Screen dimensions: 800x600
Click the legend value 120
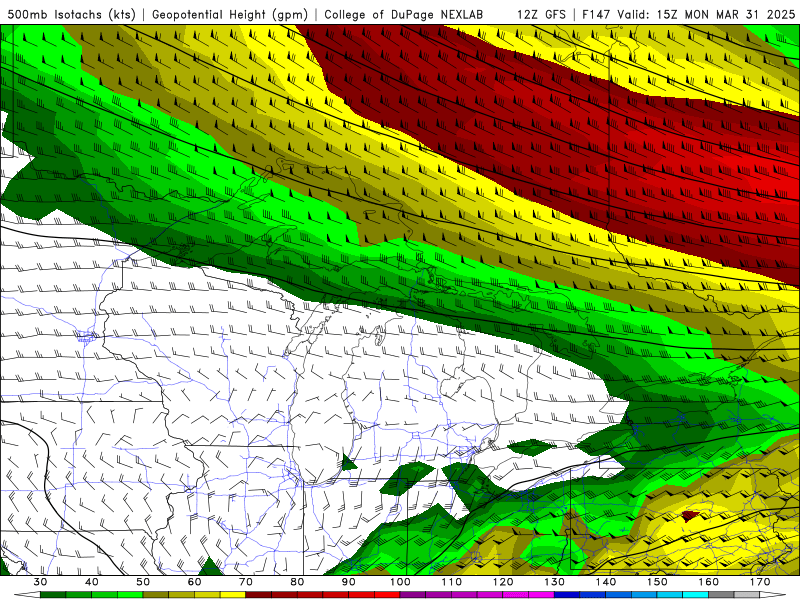tap(503, 582)
